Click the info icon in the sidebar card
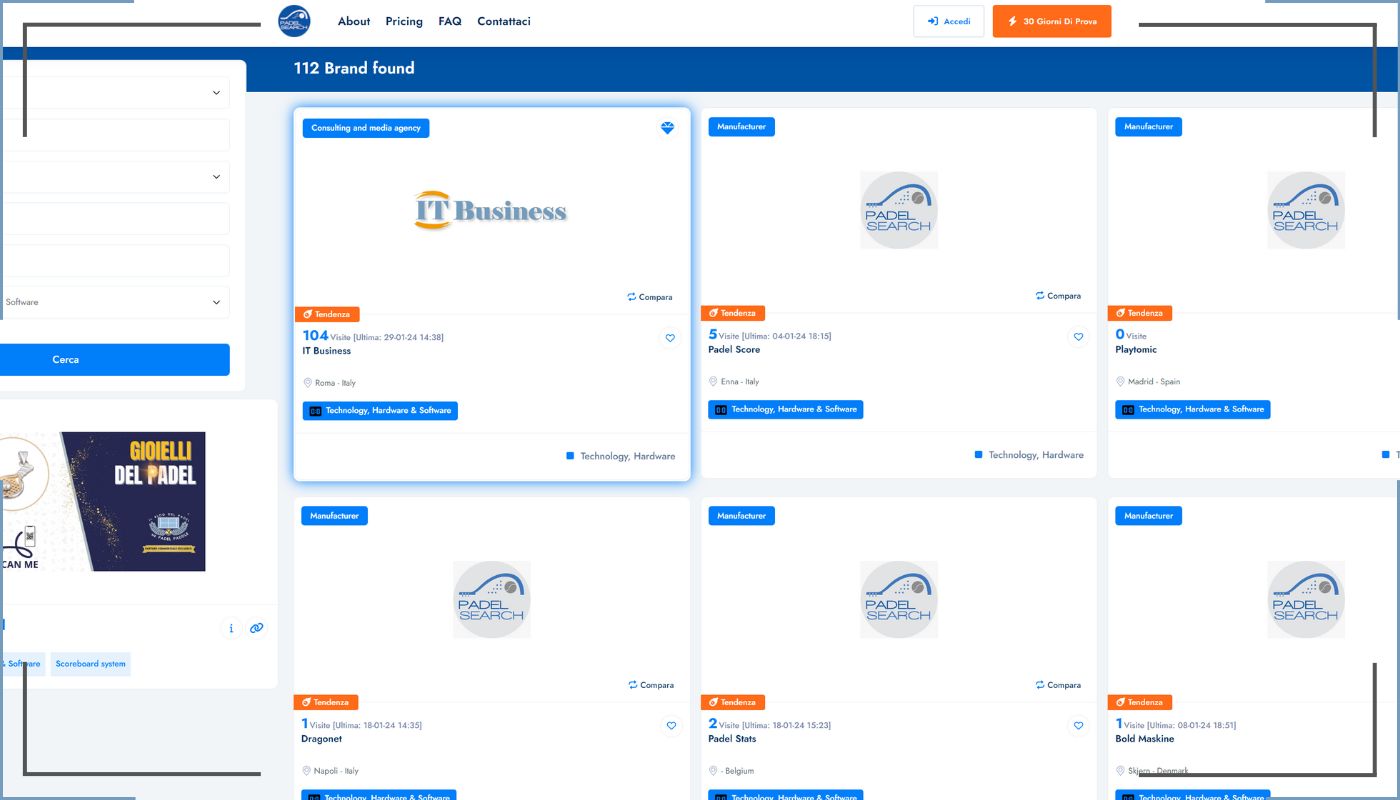The image size is (1400, 800). coord(231,628)
